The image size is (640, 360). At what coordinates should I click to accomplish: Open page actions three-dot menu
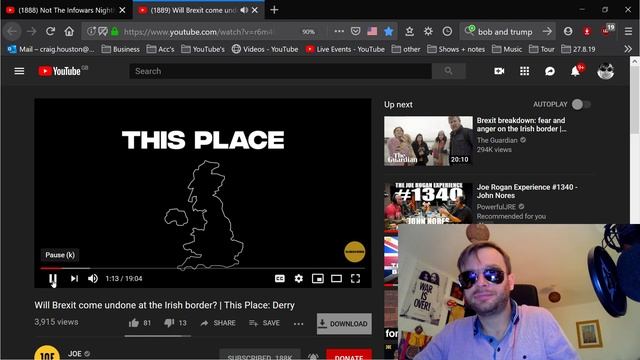click(339, 31)
